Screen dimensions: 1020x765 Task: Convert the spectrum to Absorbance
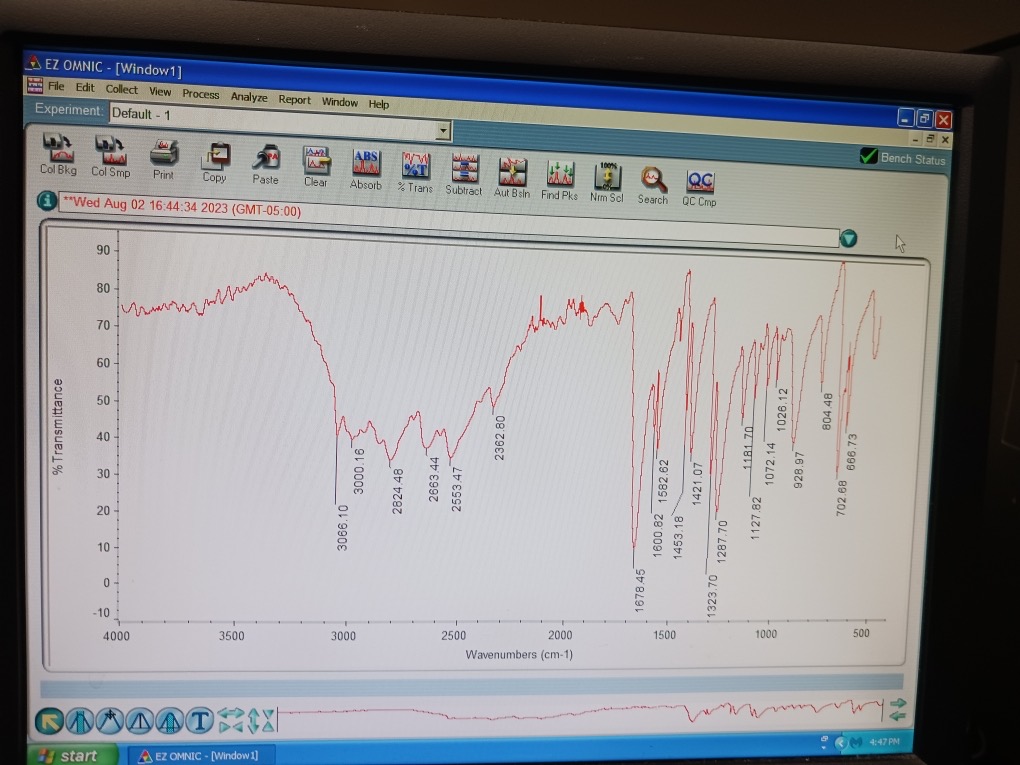tap(365, 160)
